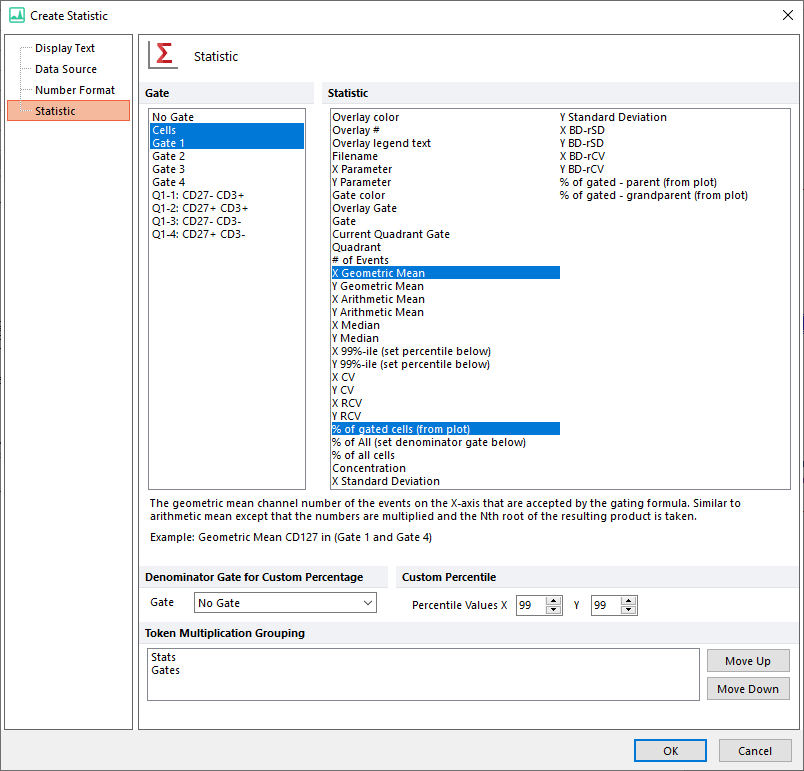Select Gate 2 in the list
The height and width of the screenshot is (771, 804).
coord(227,156)
